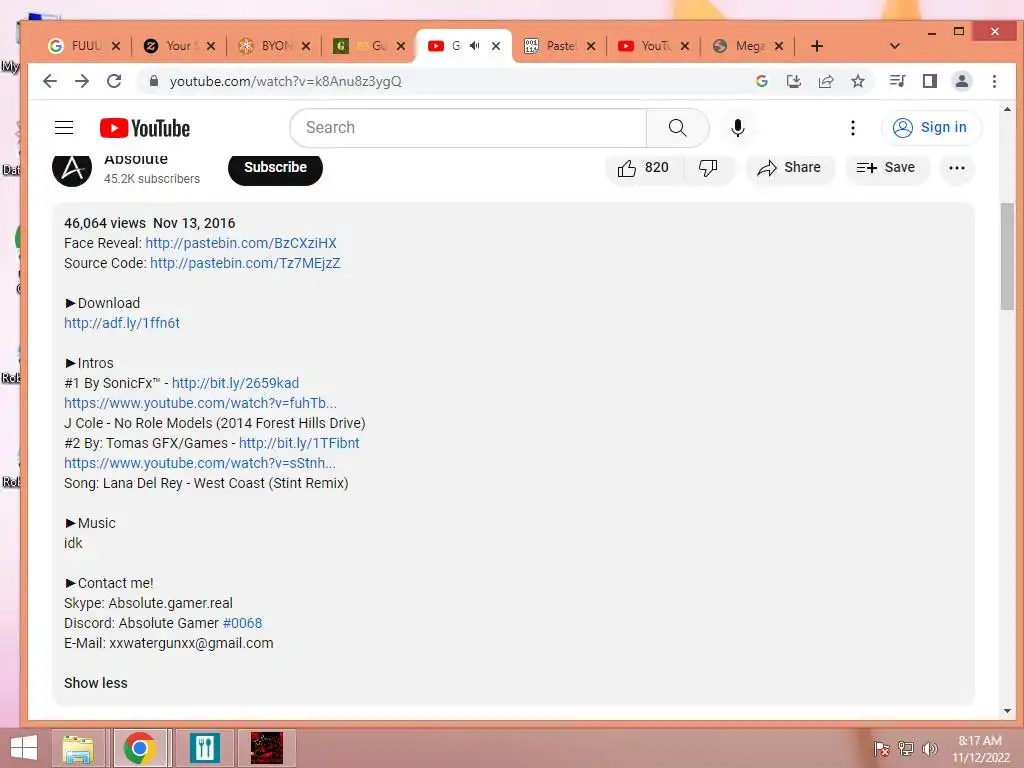Close the Pastebin tab
Screen dimensions: 1024x768
590,46
